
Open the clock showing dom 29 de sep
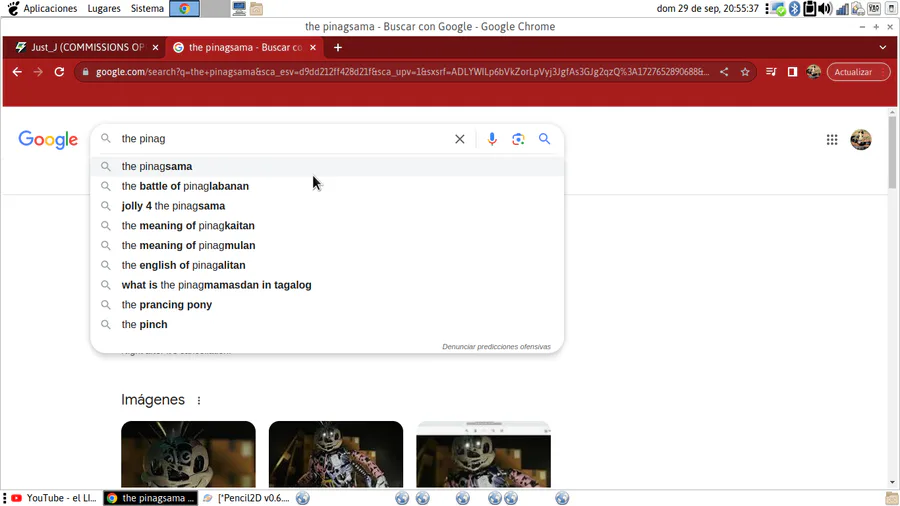pyautogui.click(x=707, y=9)
